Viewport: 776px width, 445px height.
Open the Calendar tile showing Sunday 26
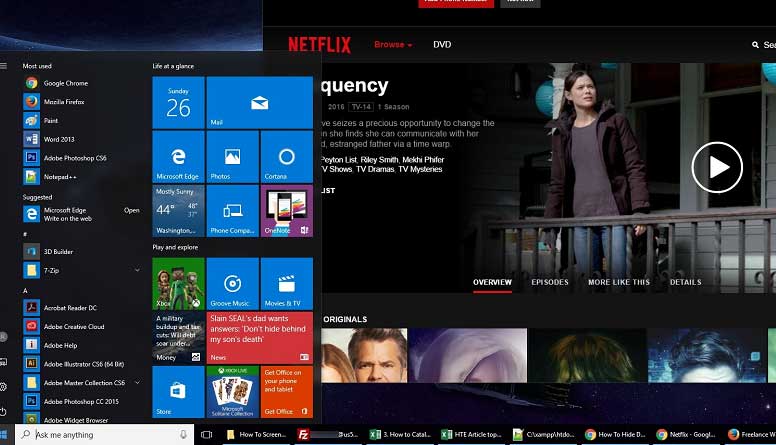tap(178, 102)
